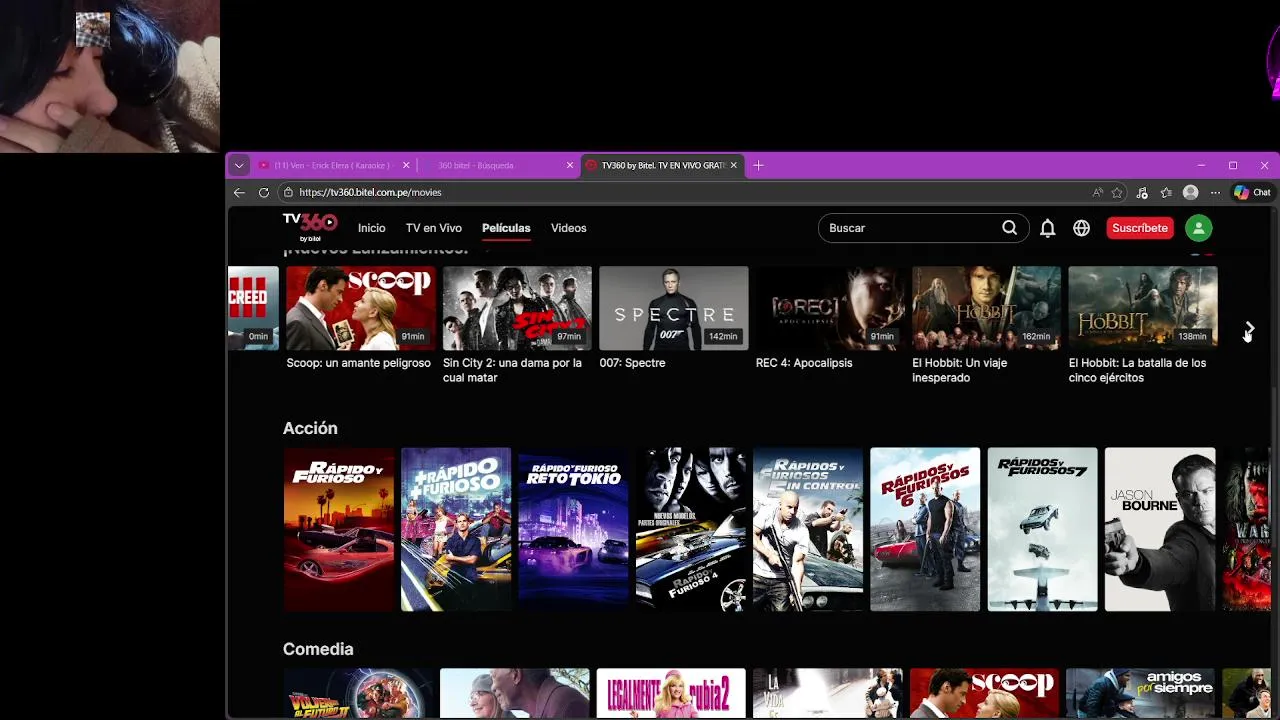
Task: Switch to the 360 bitel - Búsqueda tab
Action: point(498,165)
